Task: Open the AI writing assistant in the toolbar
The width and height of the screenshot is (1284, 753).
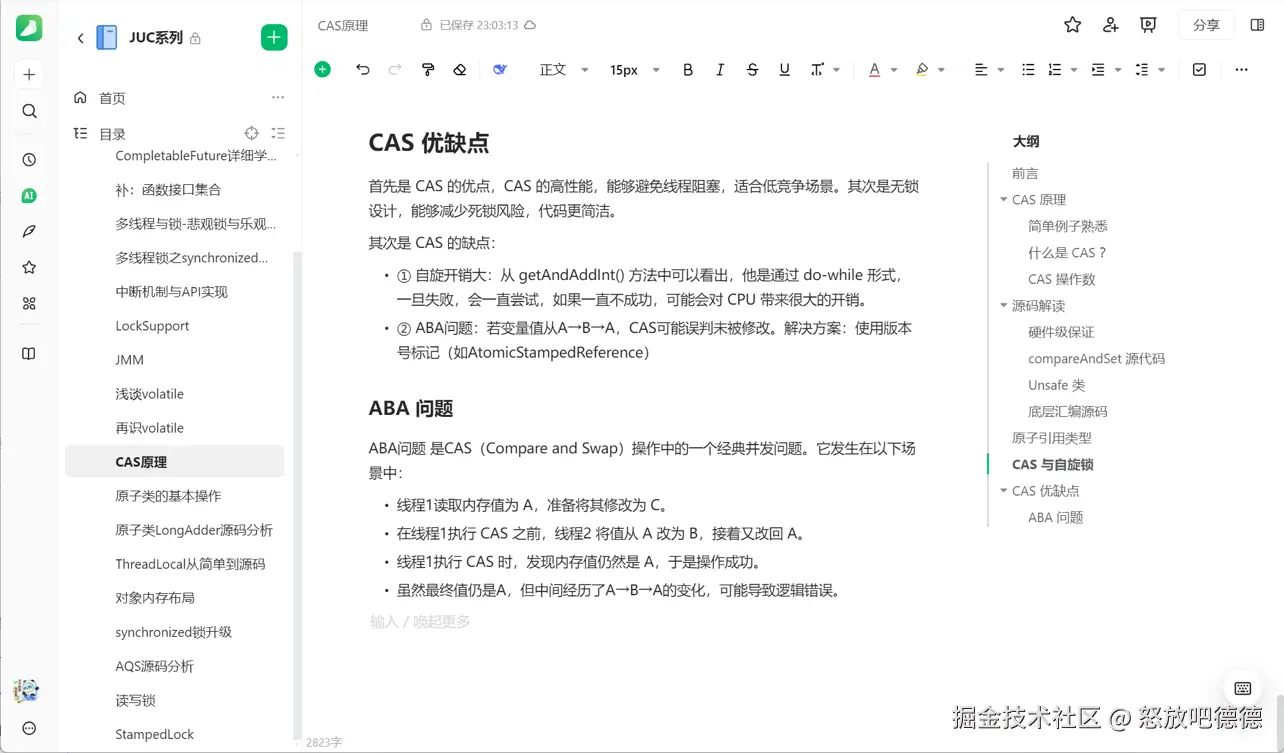Action: (499, 69)
